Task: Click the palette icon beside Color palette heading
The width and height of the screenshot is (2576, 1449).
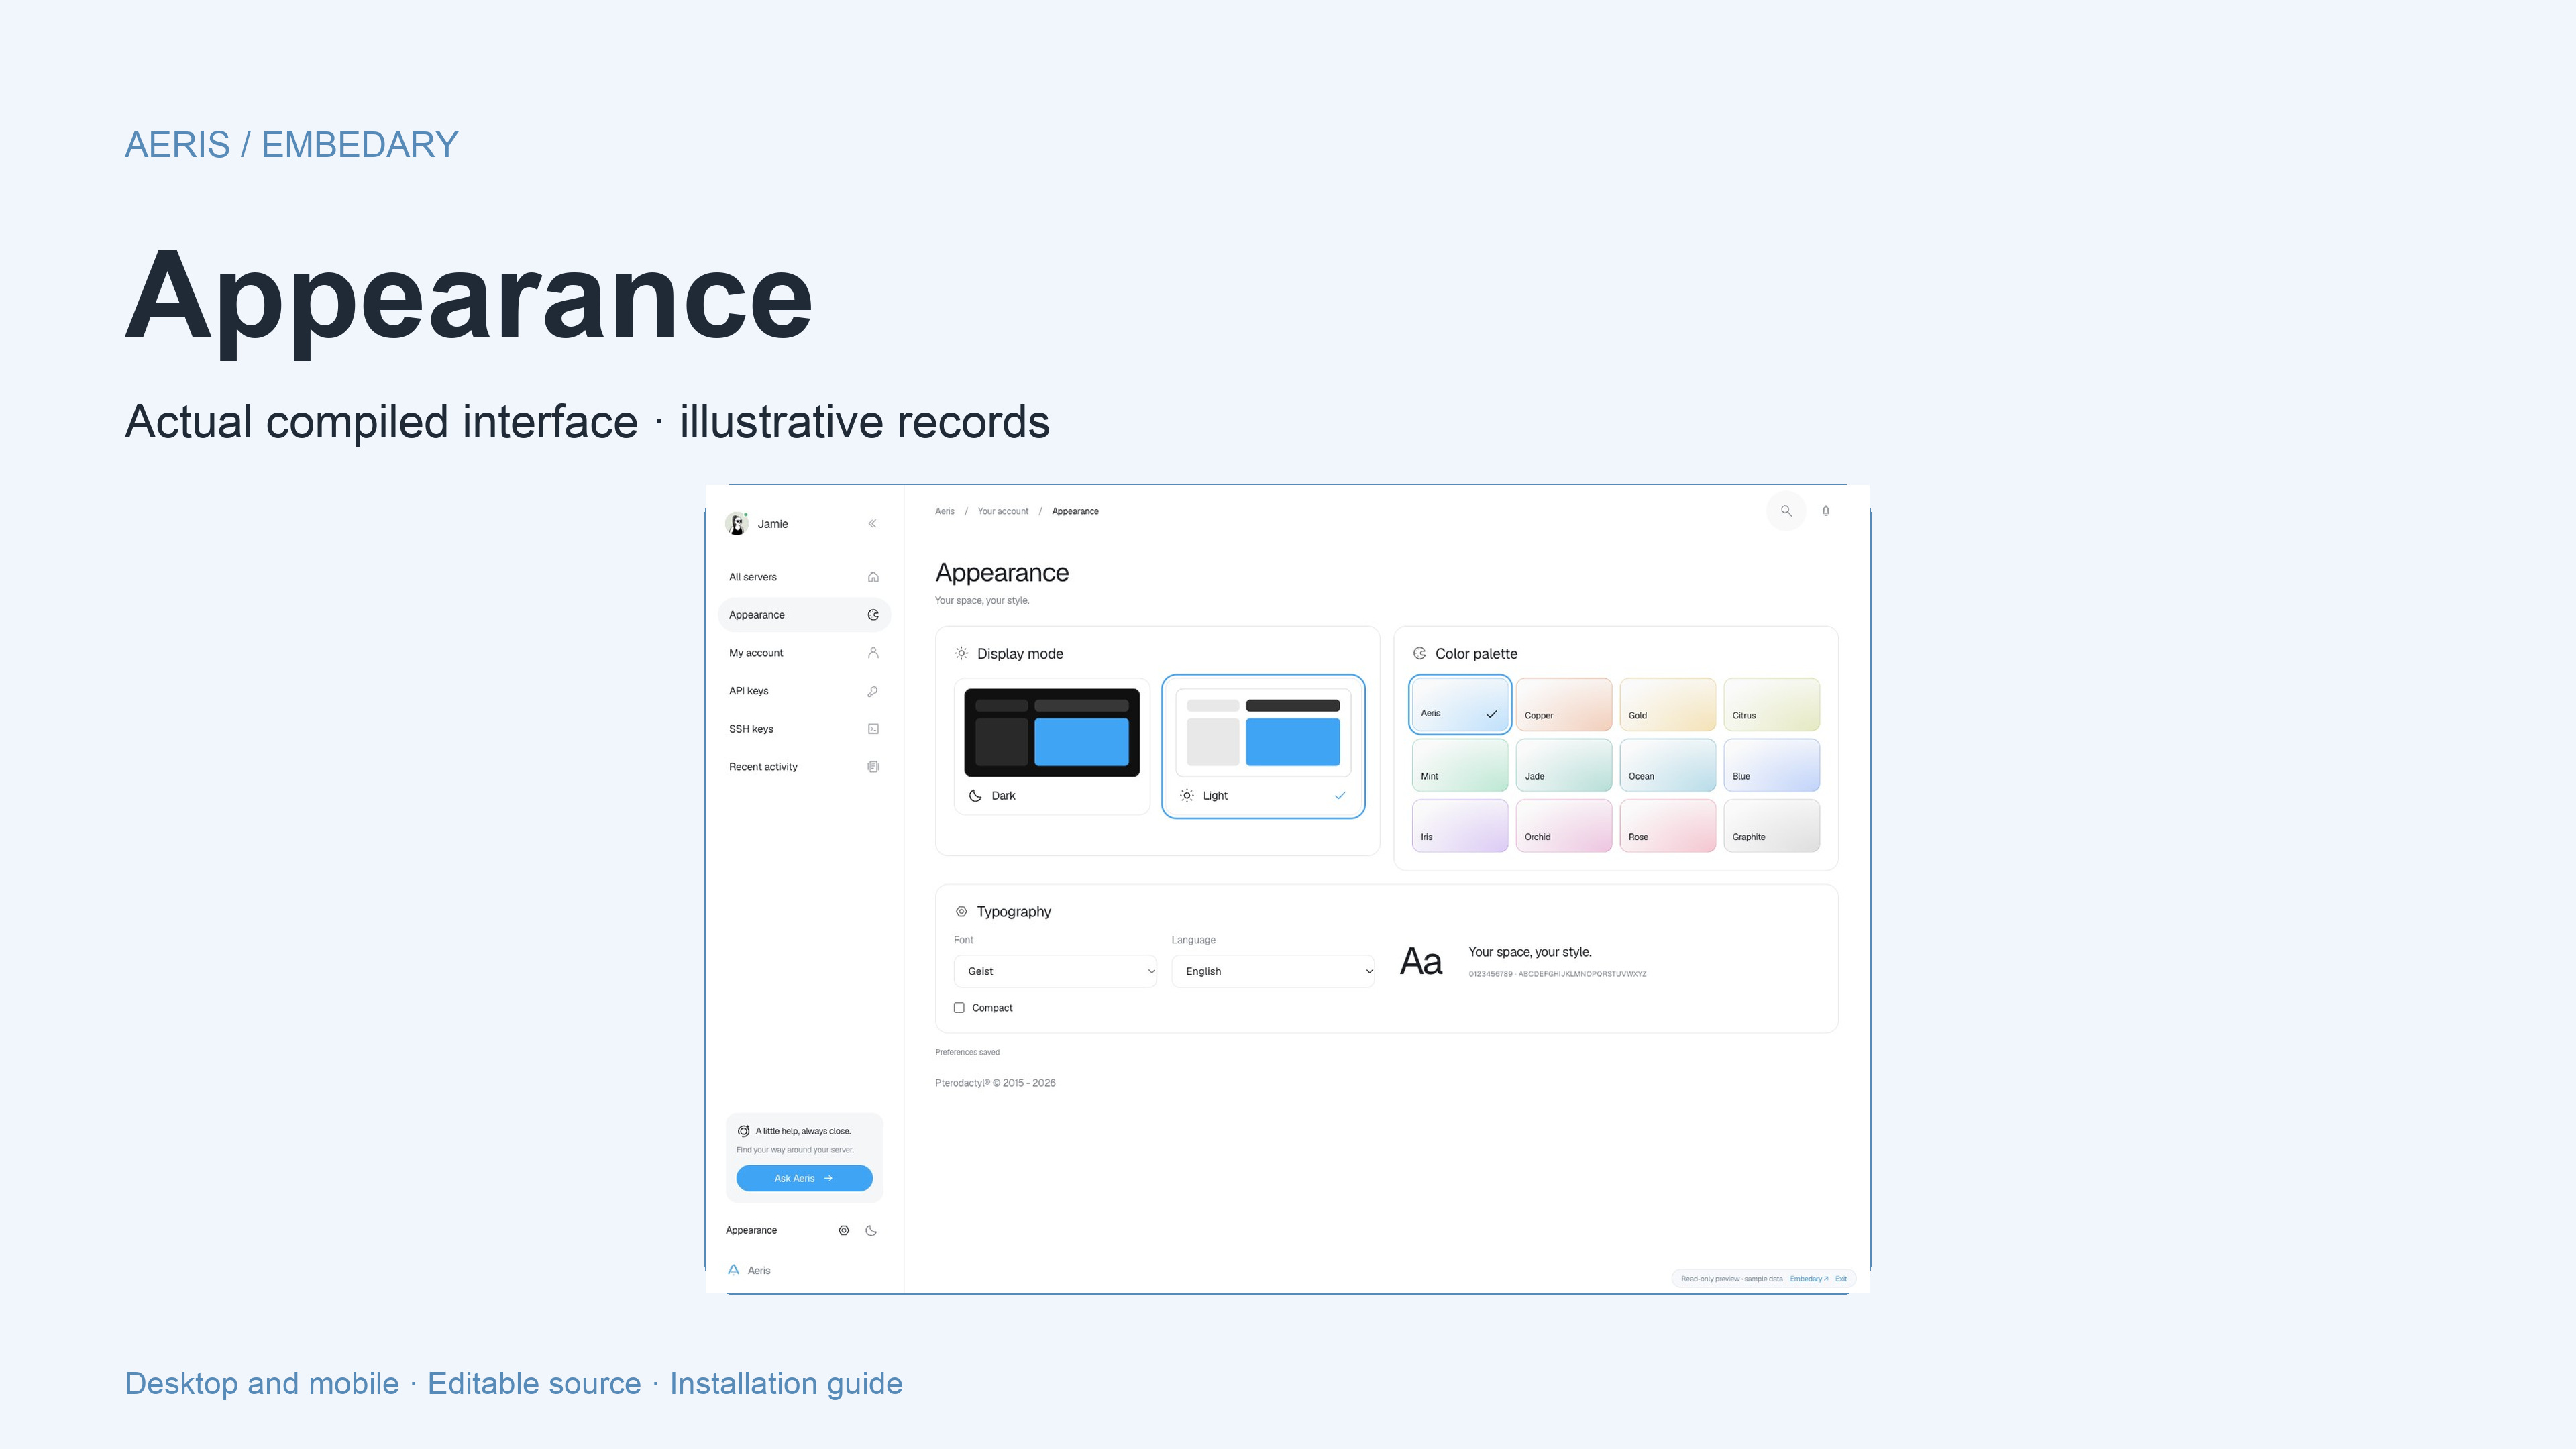Action: pyautogui.click(x=1419, y=654)
